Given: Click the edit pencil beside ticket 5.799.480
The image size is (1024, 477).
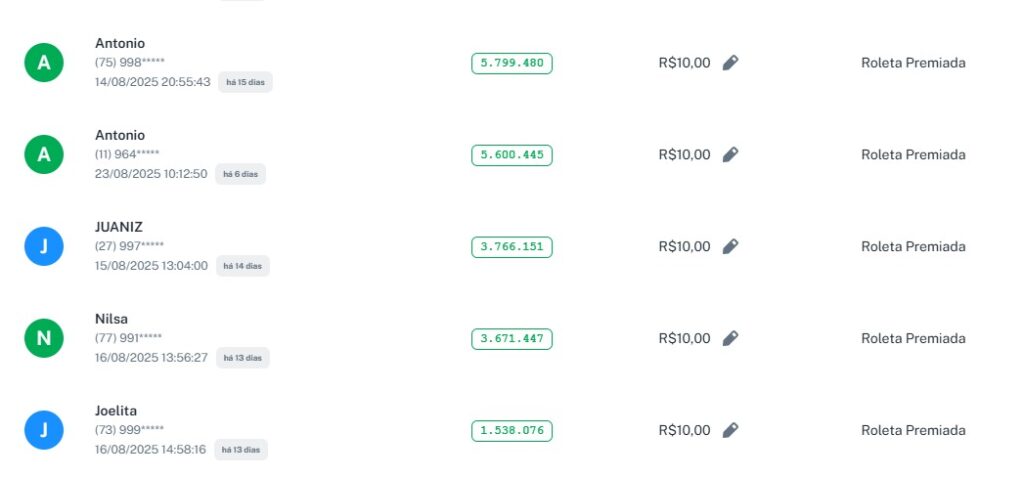Looking at the screenshot, I should (730, 63).
